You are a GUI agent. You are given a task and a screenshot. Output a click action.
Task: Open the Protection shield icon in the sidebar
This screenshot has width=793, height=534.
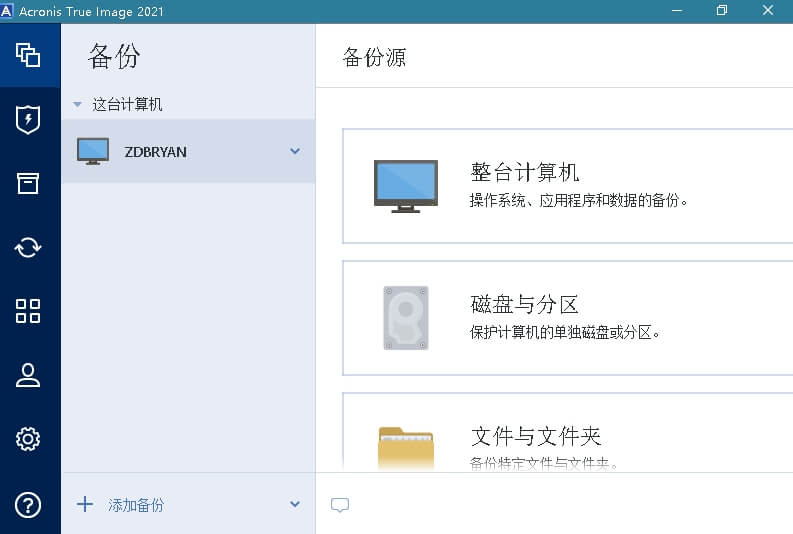tap(28, 120)
